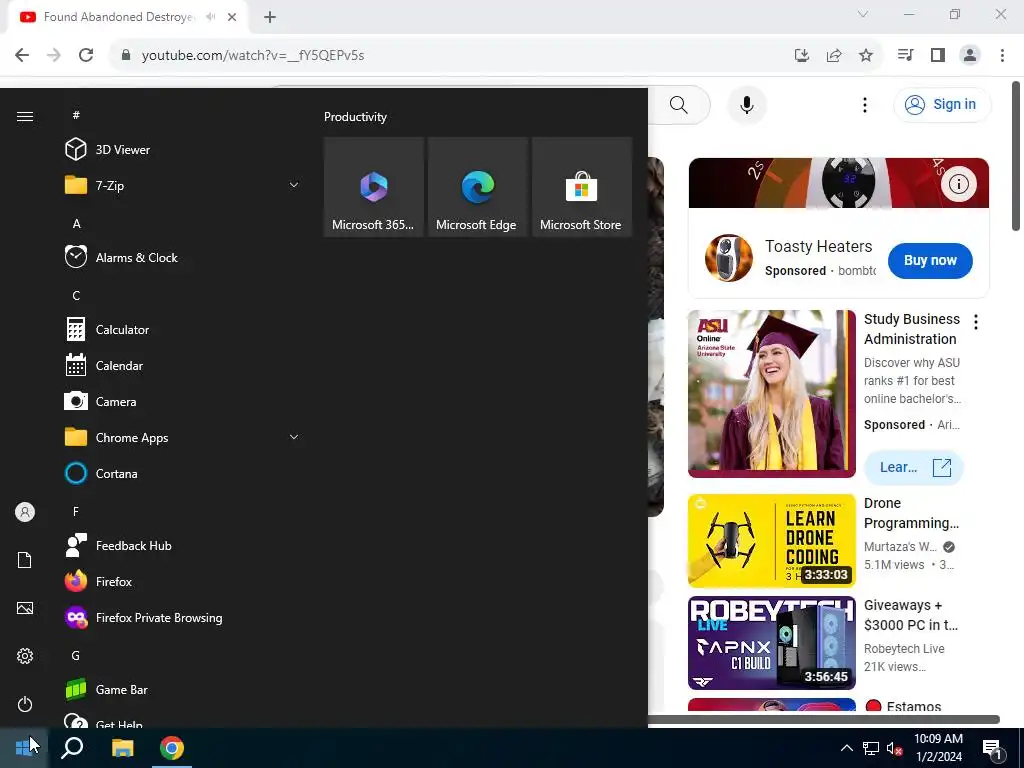This screenshot has height=768, width=1024.
Task: Open Feedback Hub
Action: 183,545
